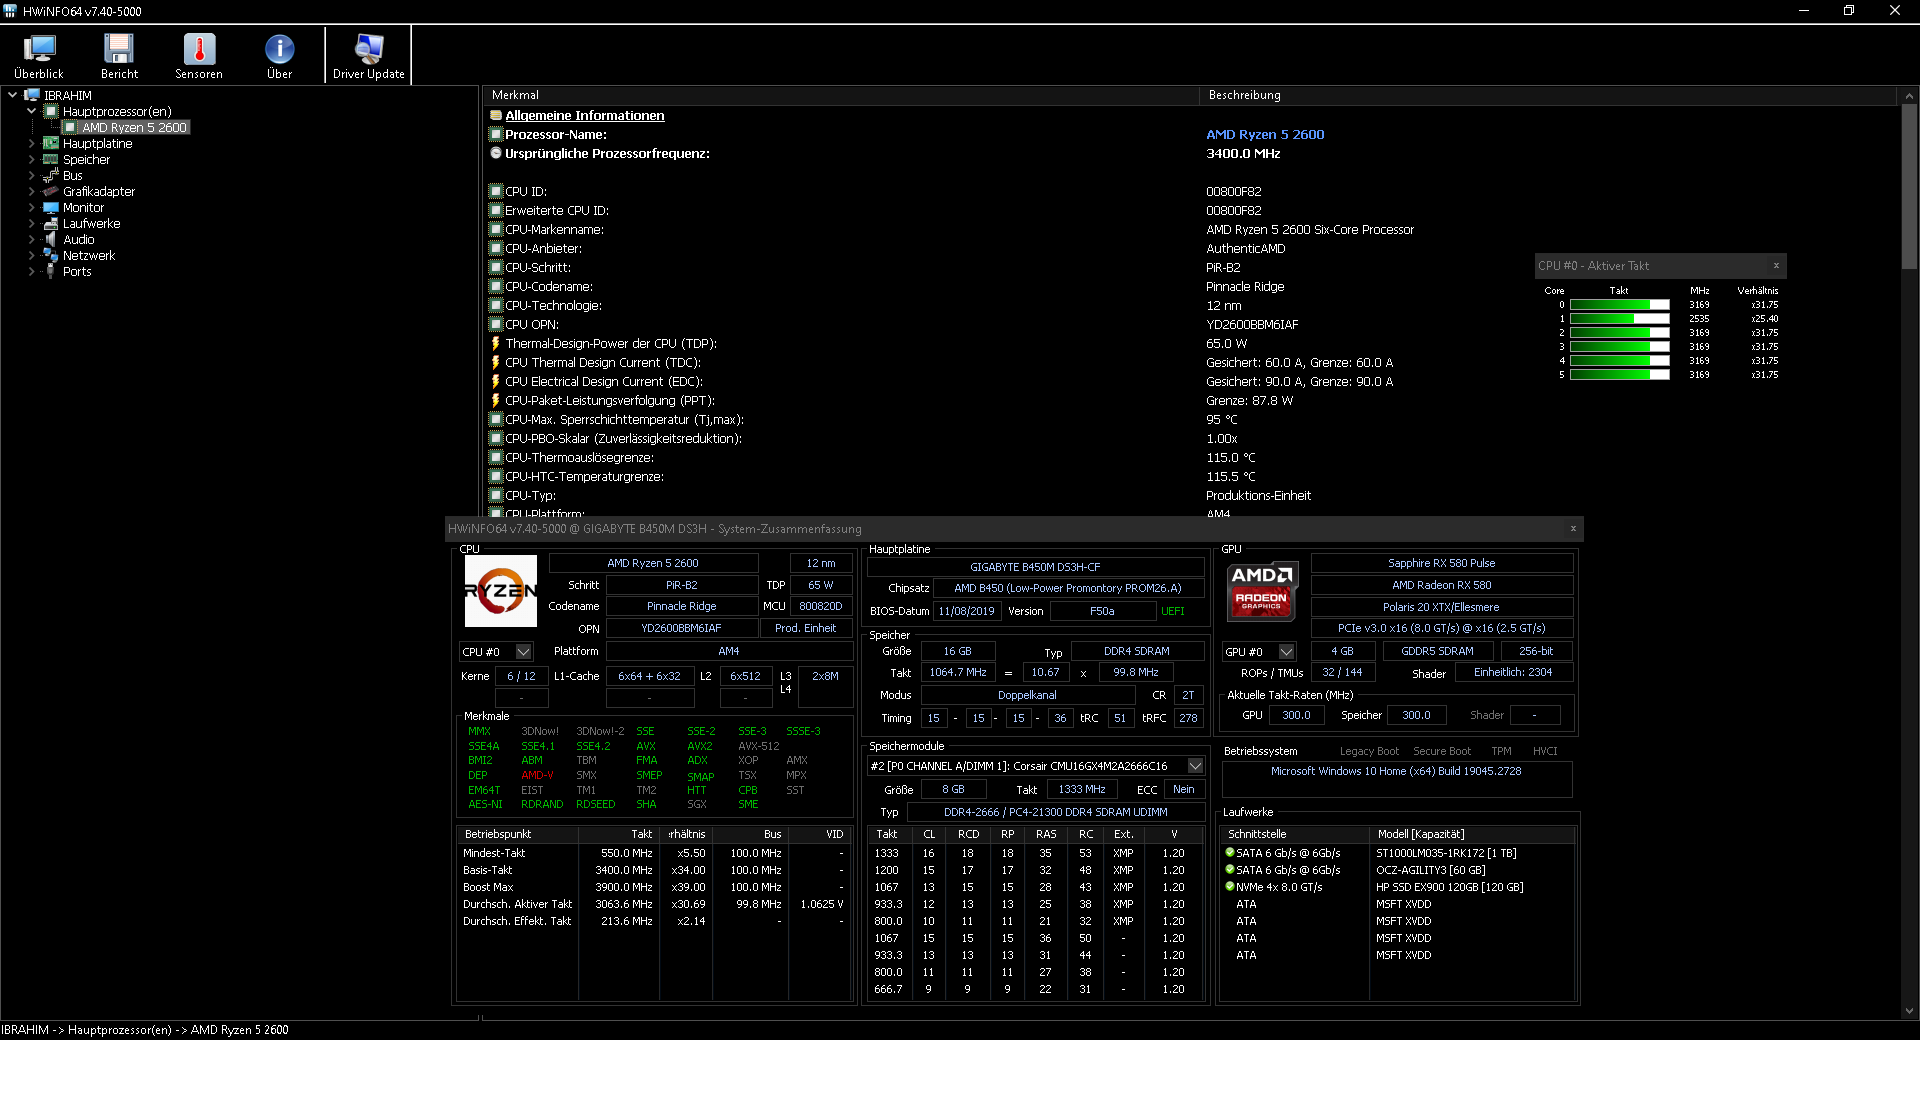The image size is (1920, 1098).
Task: Select the Grafikadapter tree node
Action: [98, 192]
